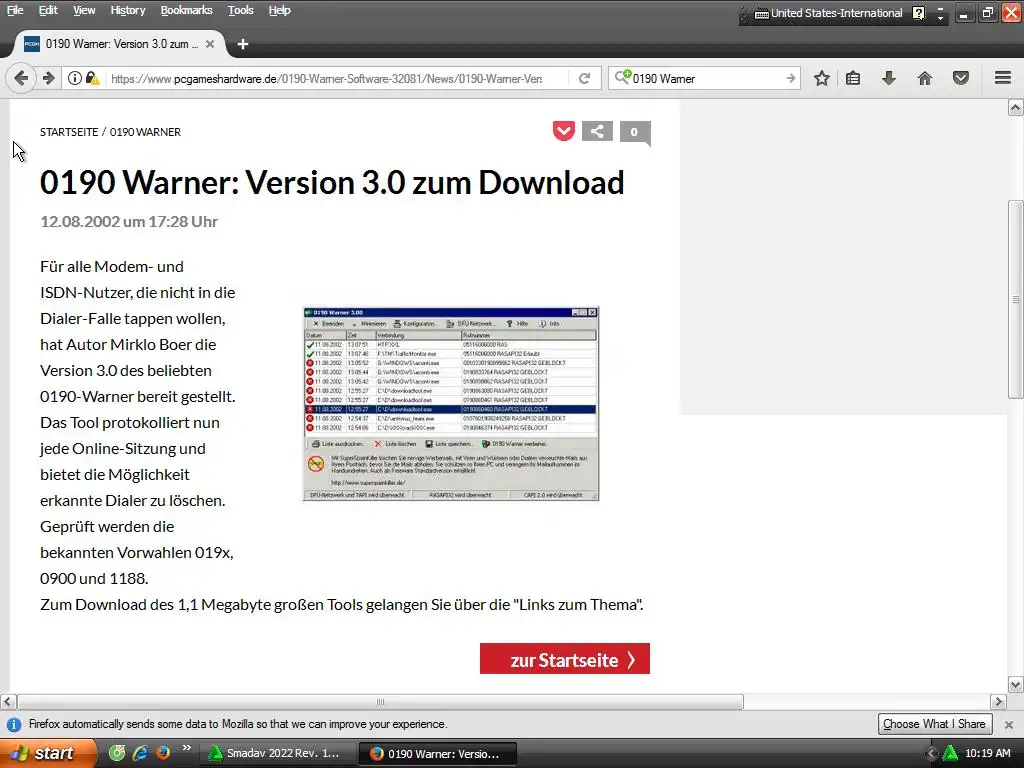1024x768 pixels.
Task: Open the keyboard help question-mark icon
Action: click(x=919, y=13)
